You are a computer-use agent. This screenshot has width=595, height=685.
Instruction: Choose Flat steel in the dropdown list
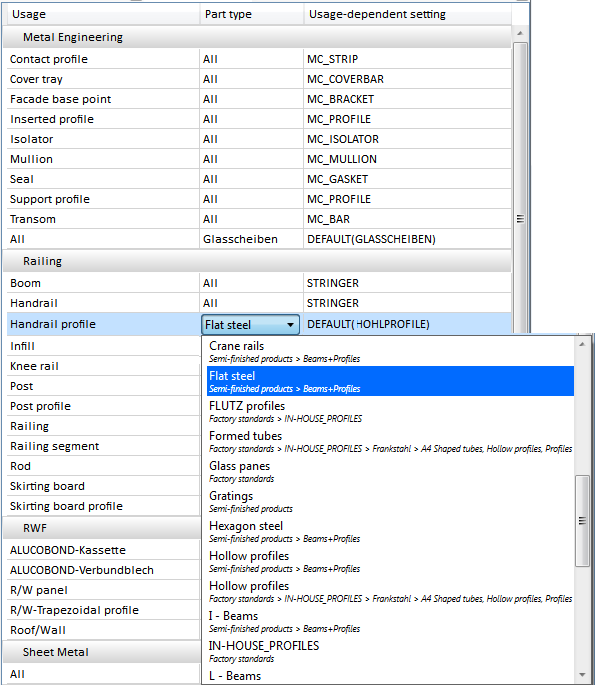coord(390,381)
